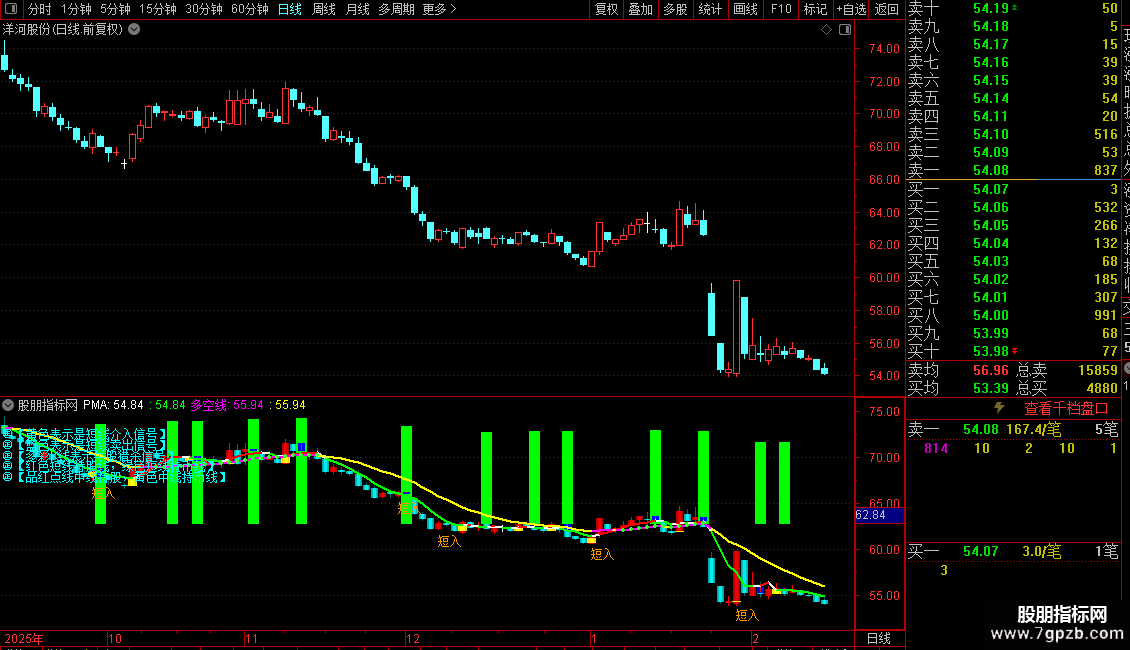Click the lightning bolt icon near 查看千档盘口
This screenshot has height=650, width=1130.
point(999,408)
